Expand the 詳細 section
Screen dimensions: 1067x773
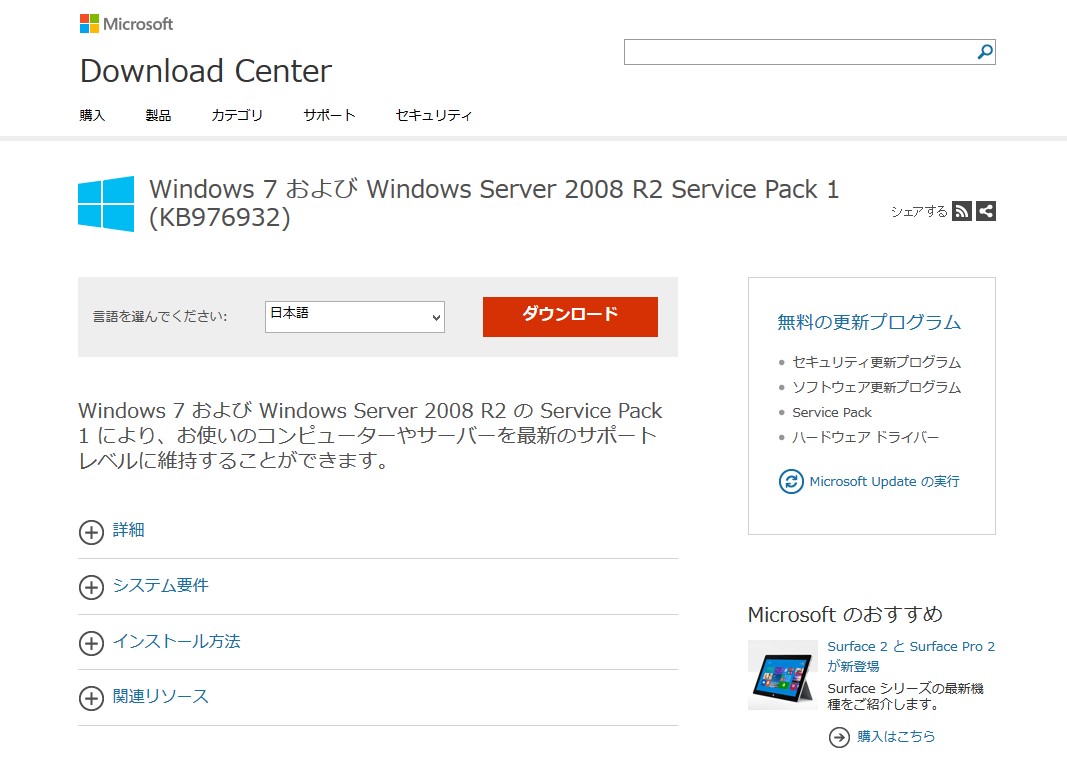pos(91,531)
